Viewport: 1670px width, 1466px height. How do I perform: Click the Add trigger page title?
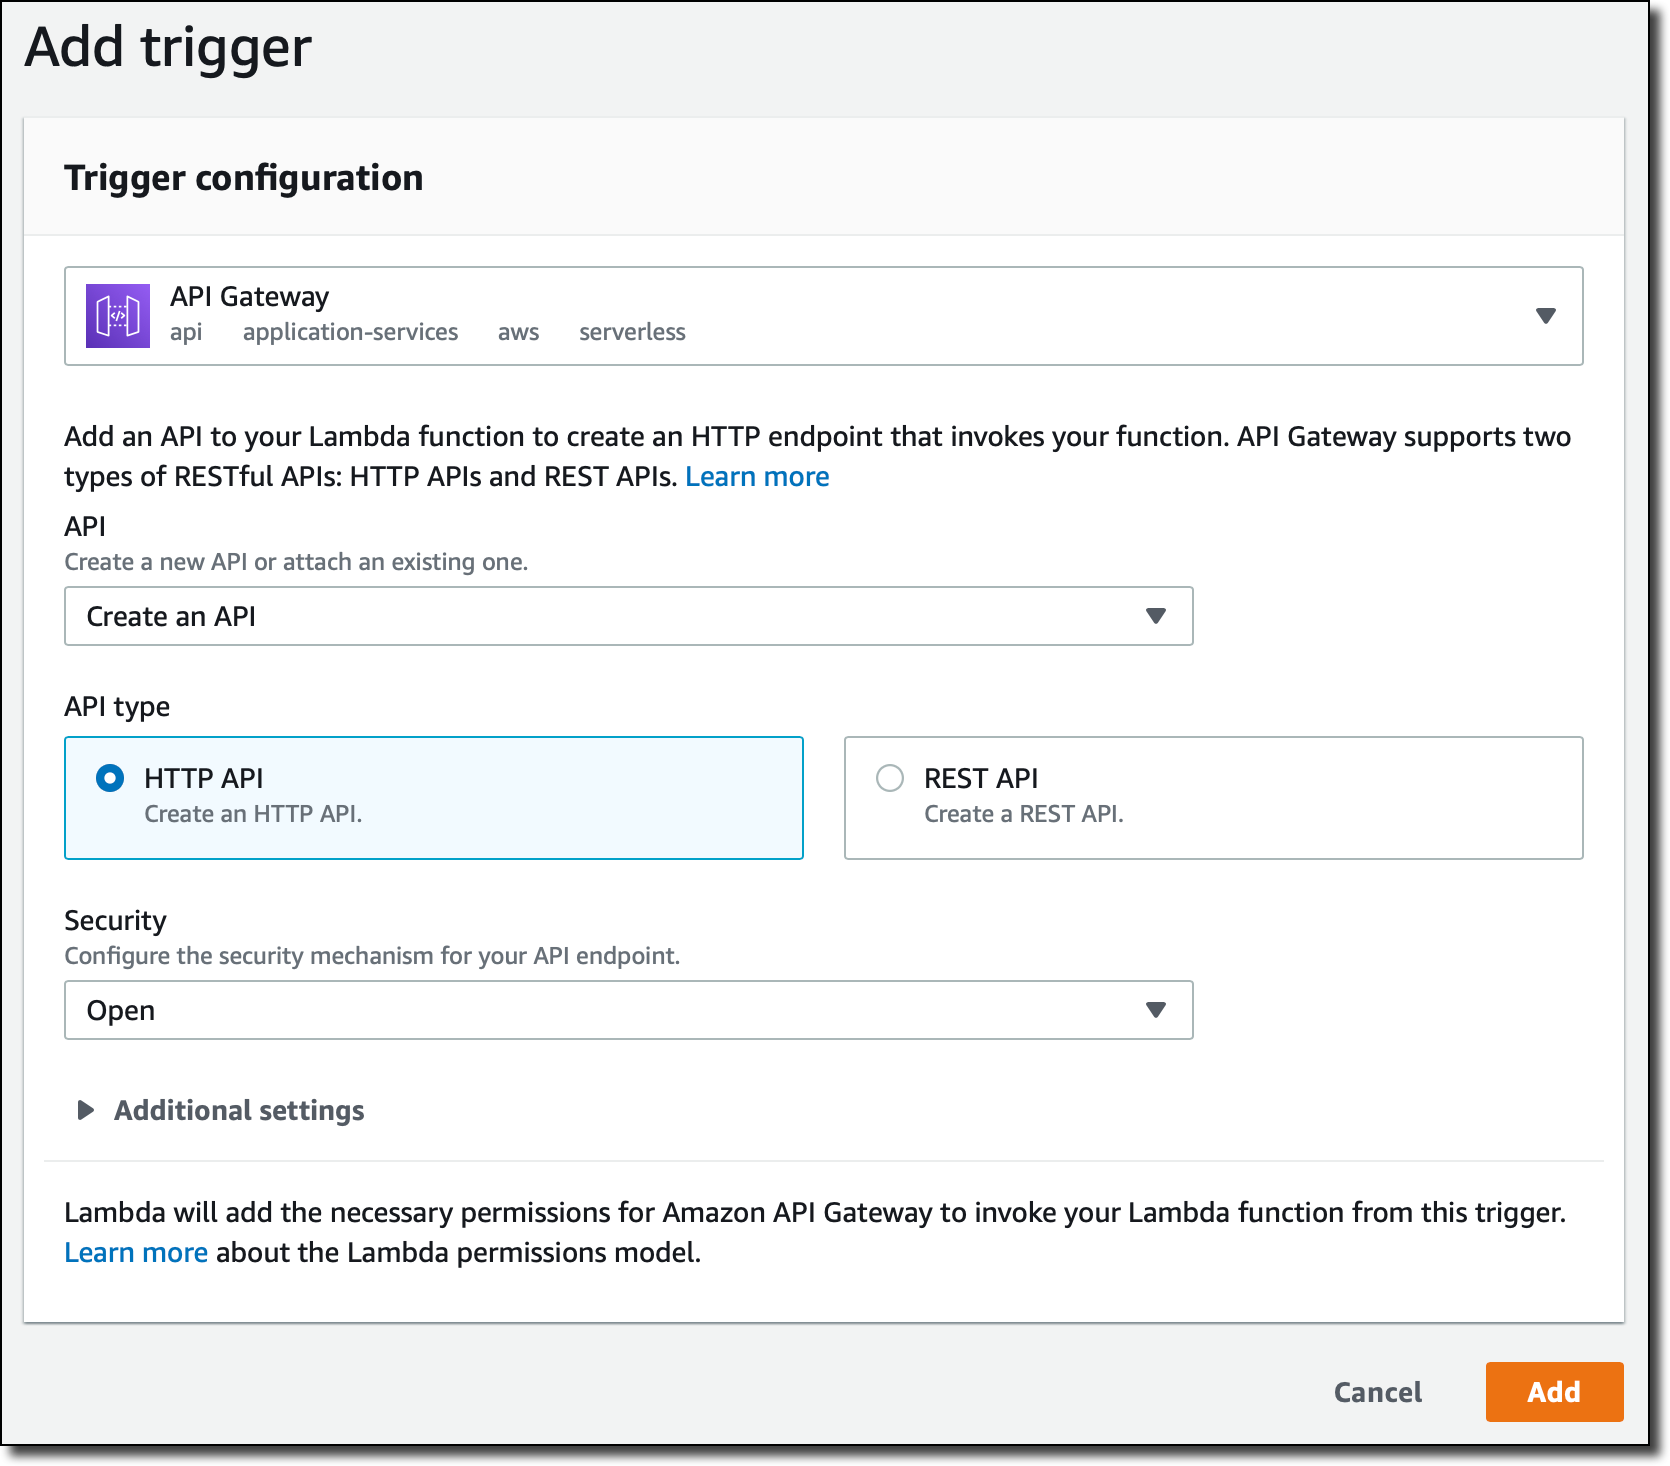point(168,44)
